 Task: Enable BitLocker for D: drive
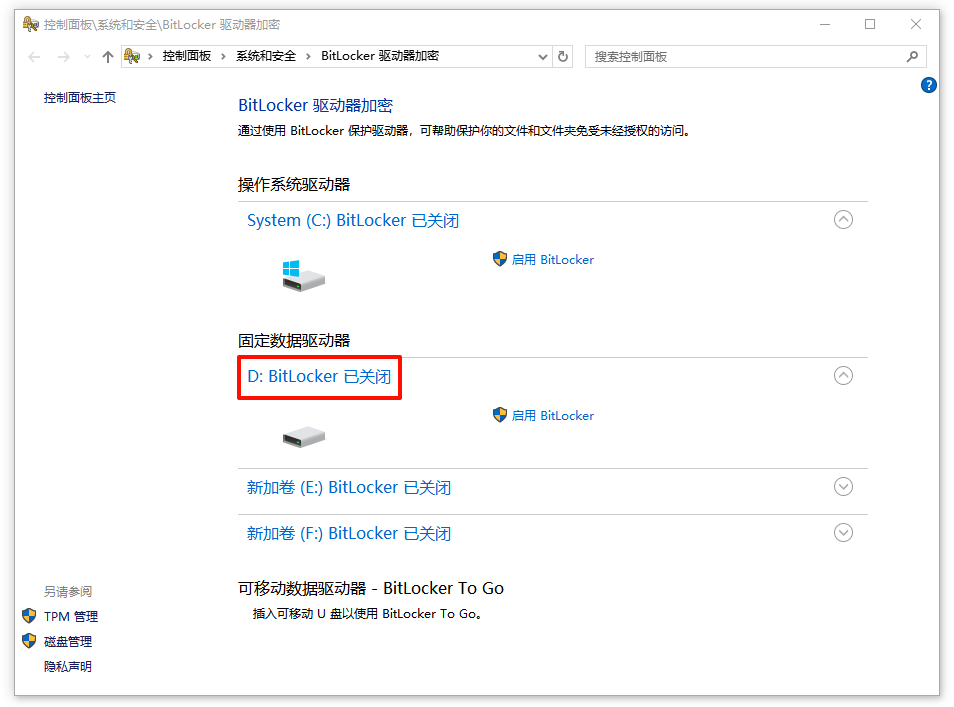pos(552,416)
